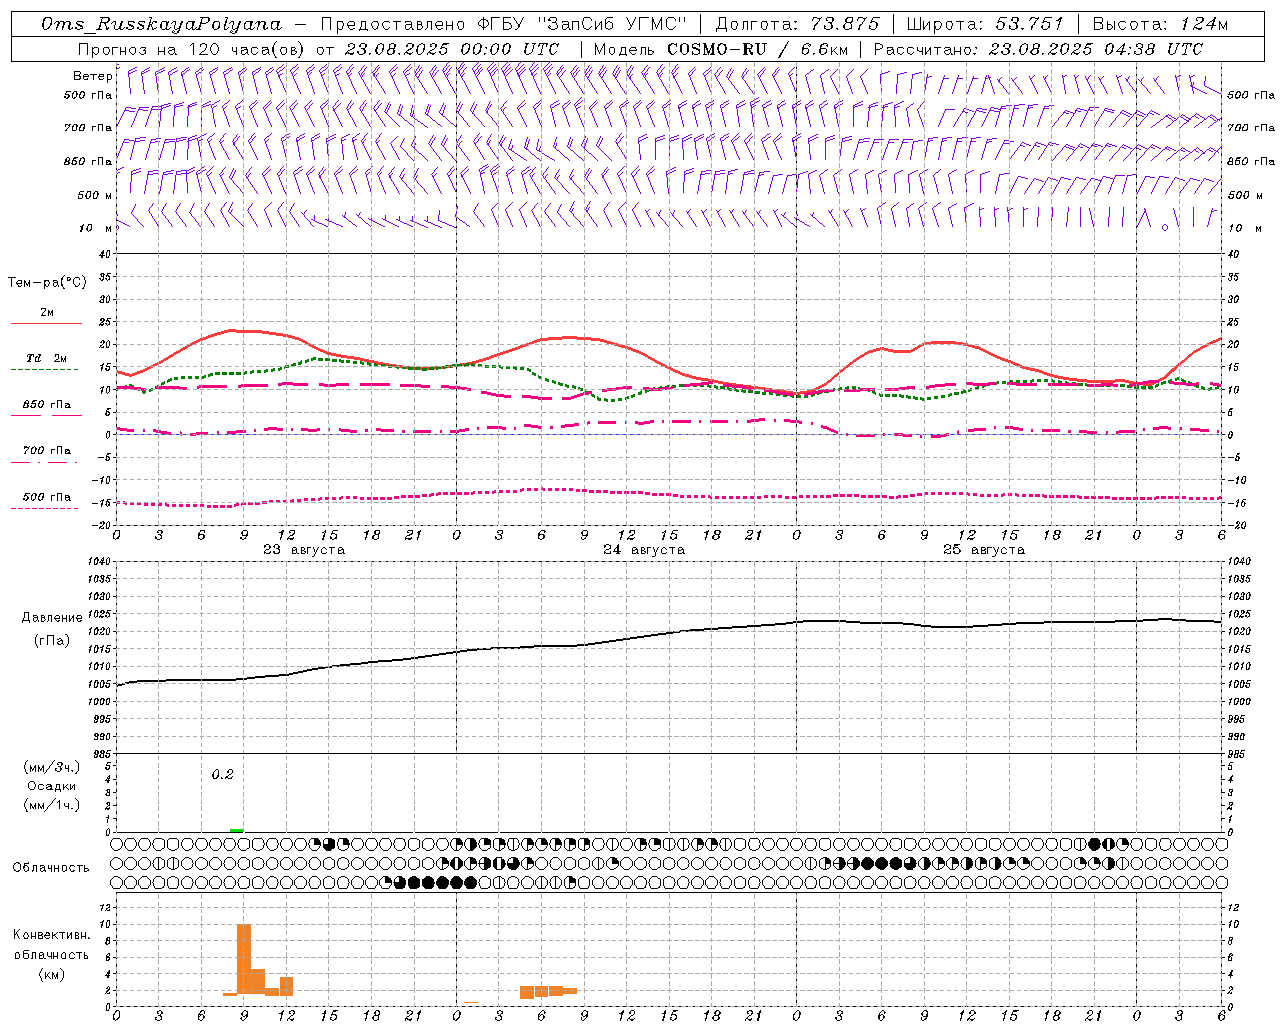Viewport: 1280px width, 1024px height.
Task: Click the small calm-wind circle in 10 м row
Action: [1165, 228]
